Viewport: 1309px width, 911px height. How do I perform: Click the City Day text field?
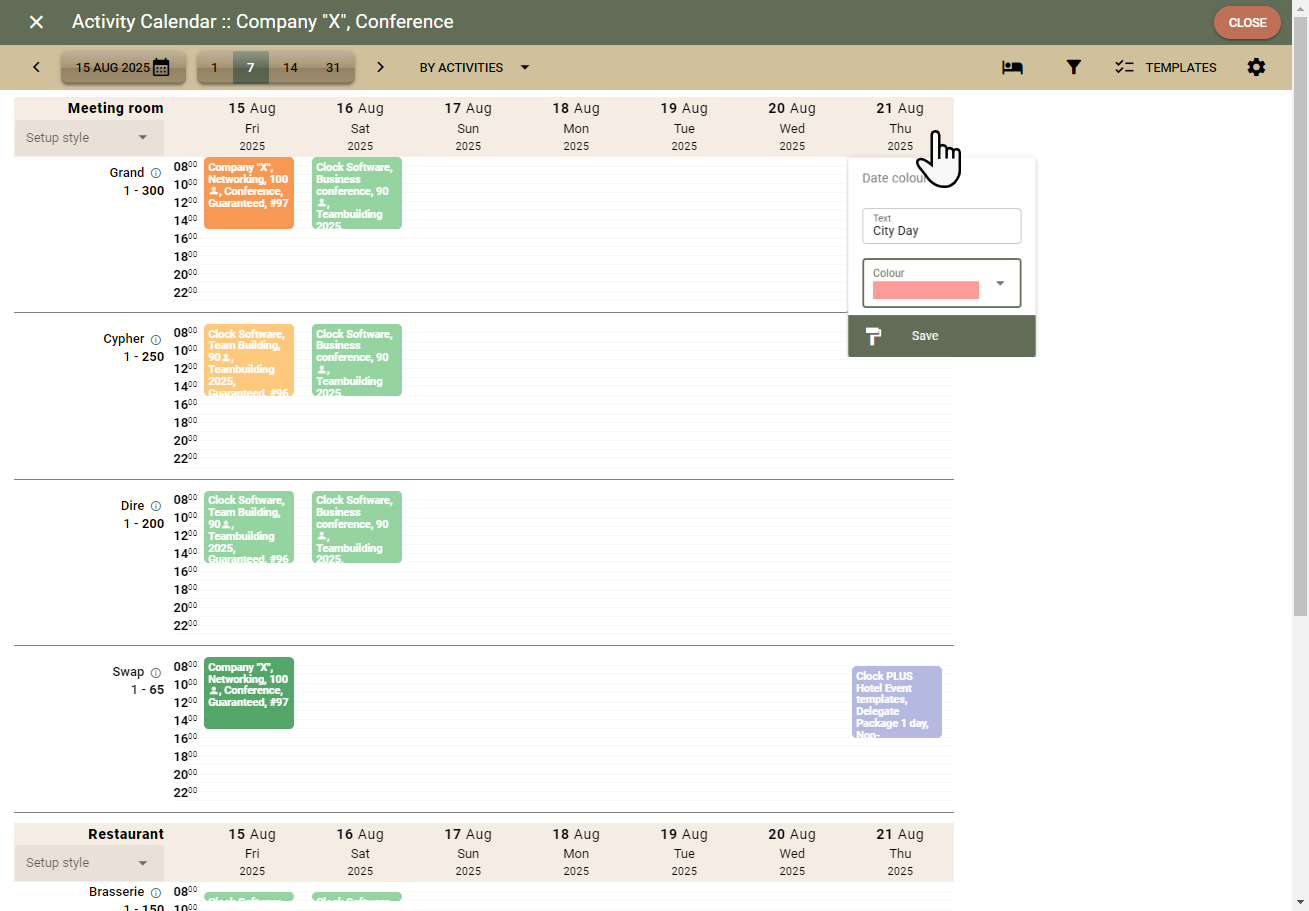(x=942, y=226)
